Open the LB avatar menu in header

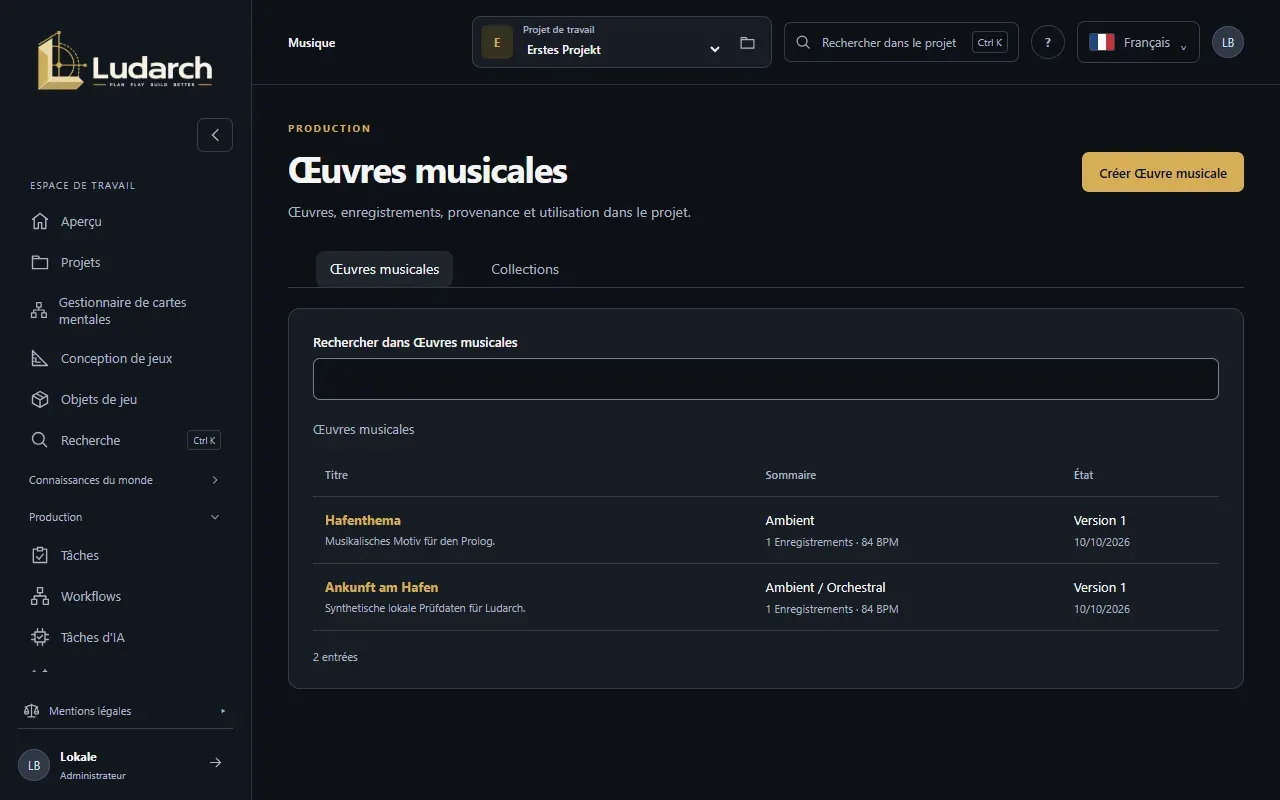coord(1228,42)
